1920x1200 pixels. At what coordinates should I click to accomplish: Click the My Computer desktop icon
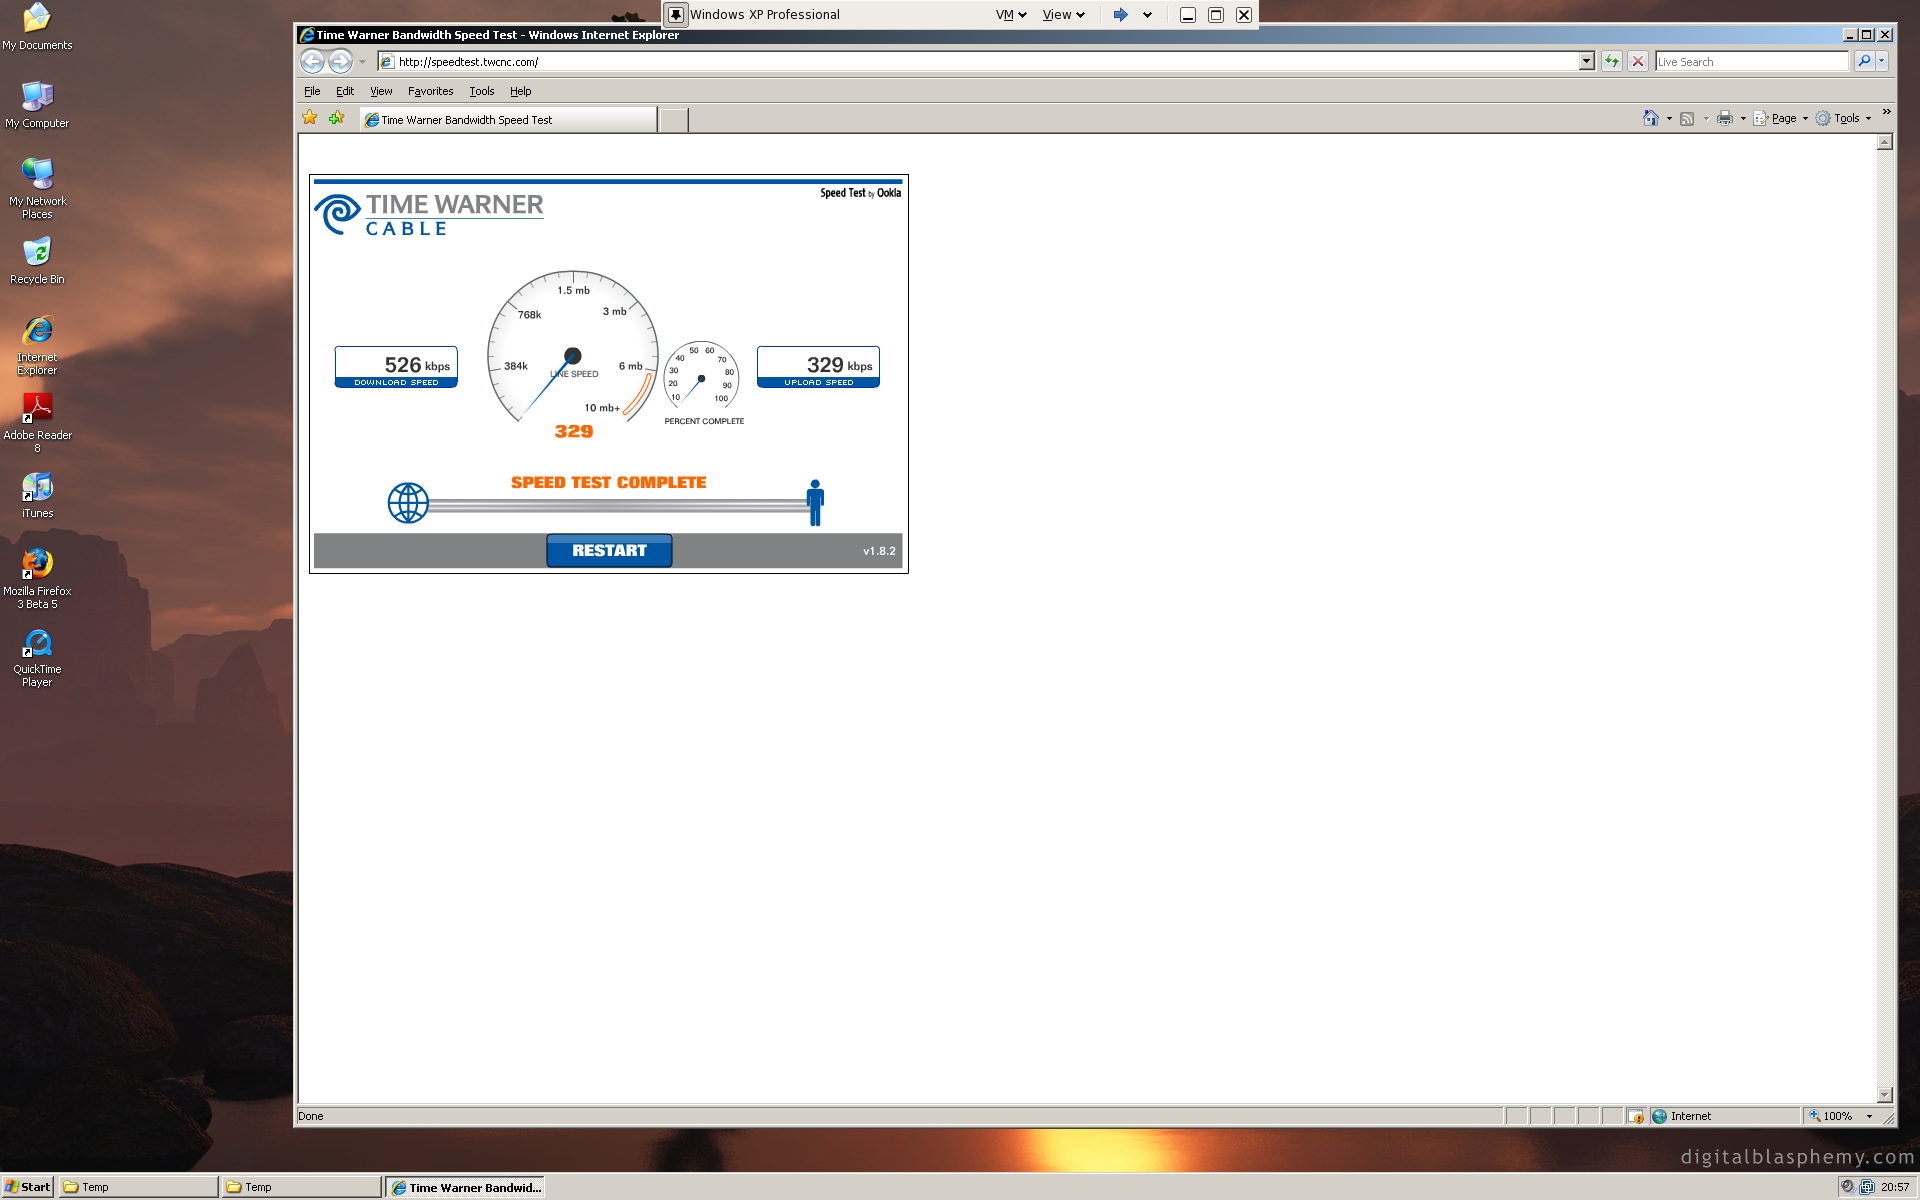pyautogui.click(x=37, y=105)
